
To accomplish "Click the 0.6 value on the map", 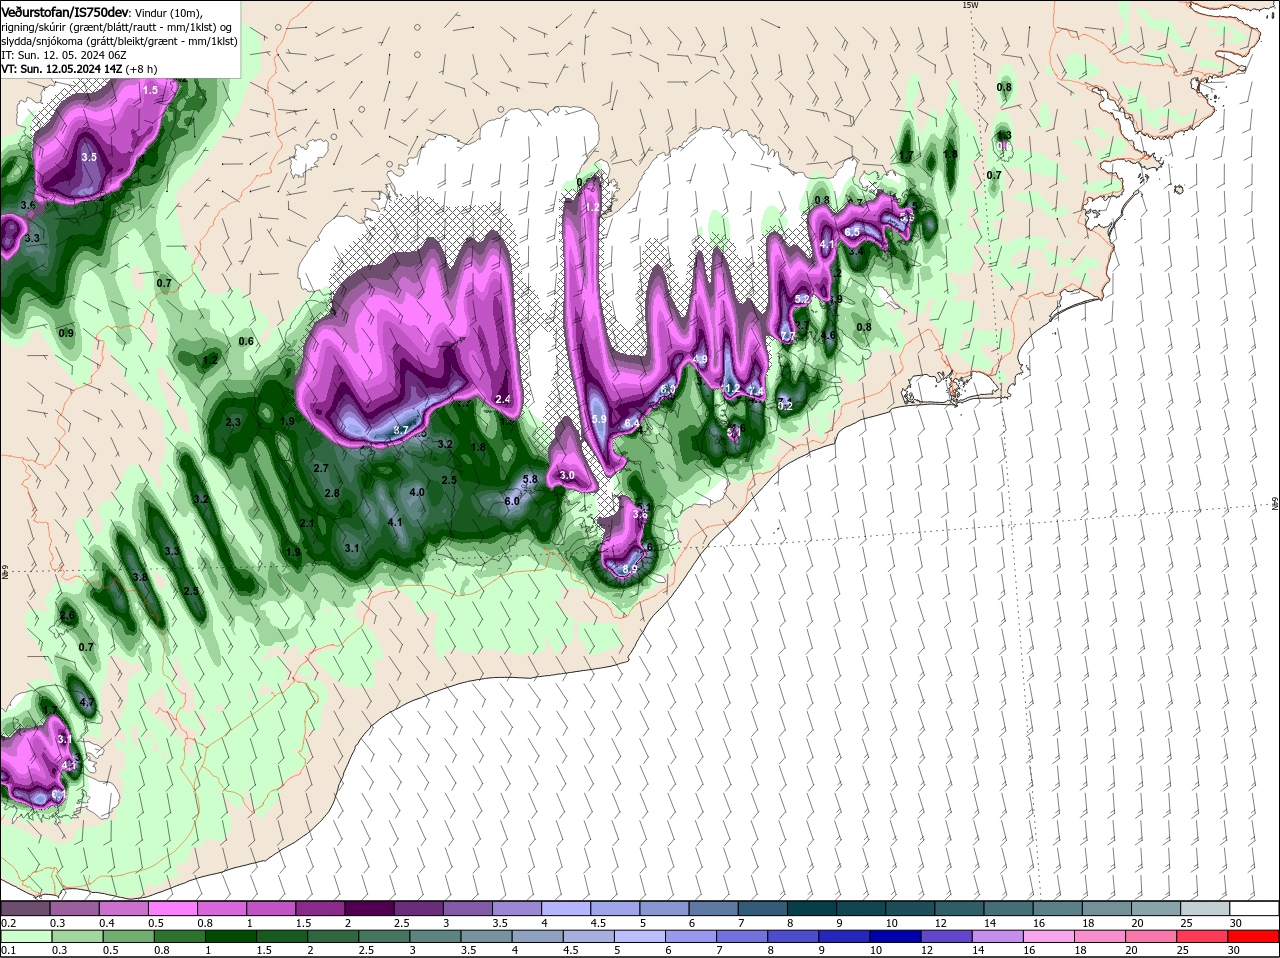I will 246,341.
